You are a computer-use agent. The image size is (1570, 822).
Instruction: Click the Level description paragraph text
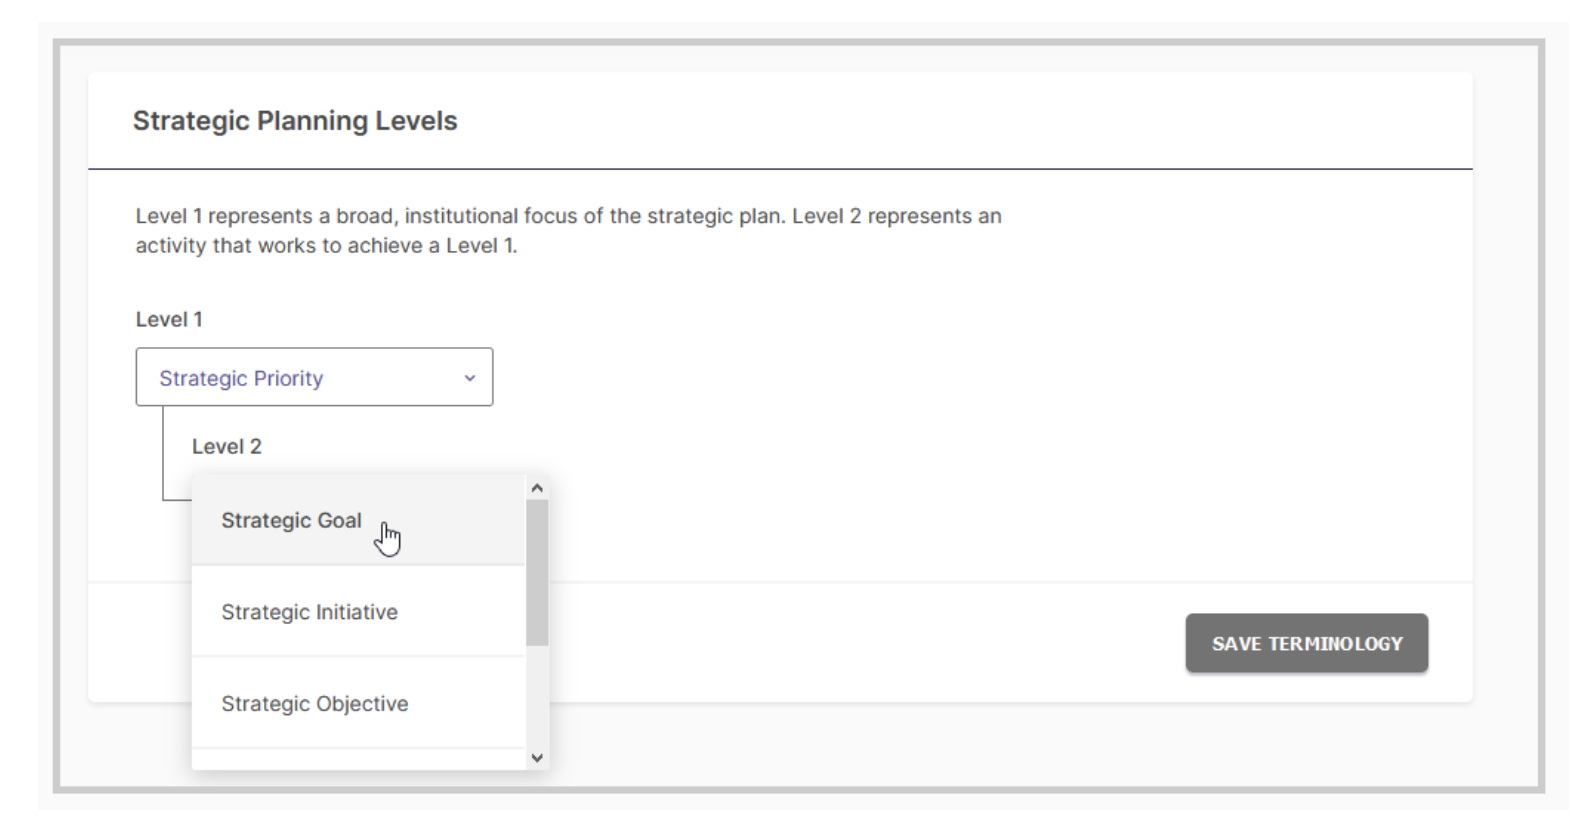tap(568, 231)
